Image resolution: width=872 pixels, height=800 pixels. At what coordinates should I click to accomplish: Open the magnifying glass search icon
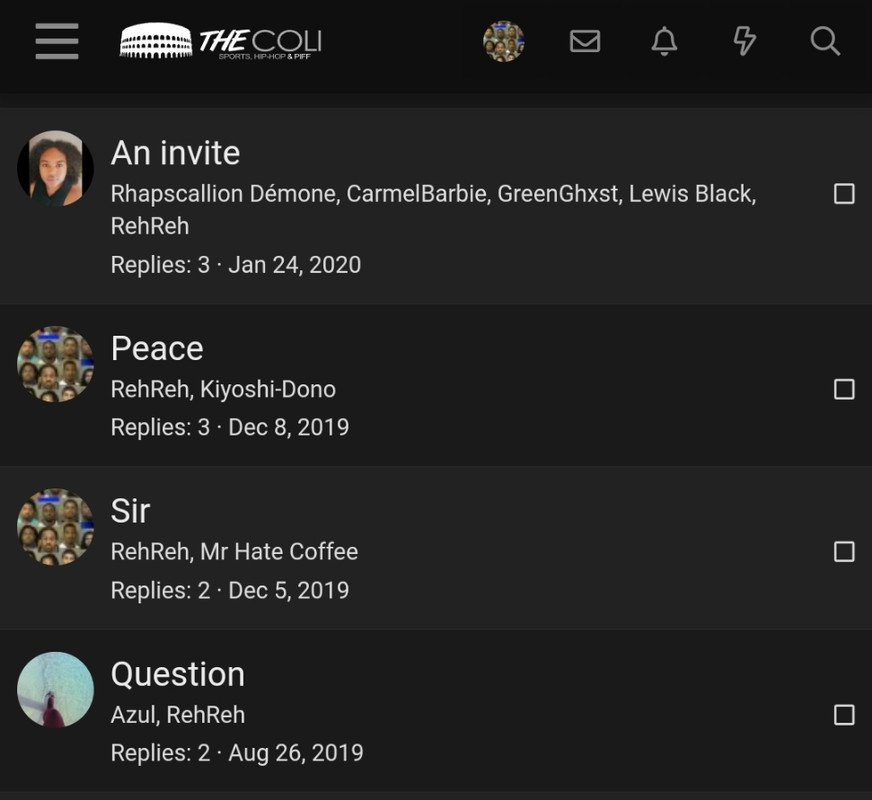[825, 41]
